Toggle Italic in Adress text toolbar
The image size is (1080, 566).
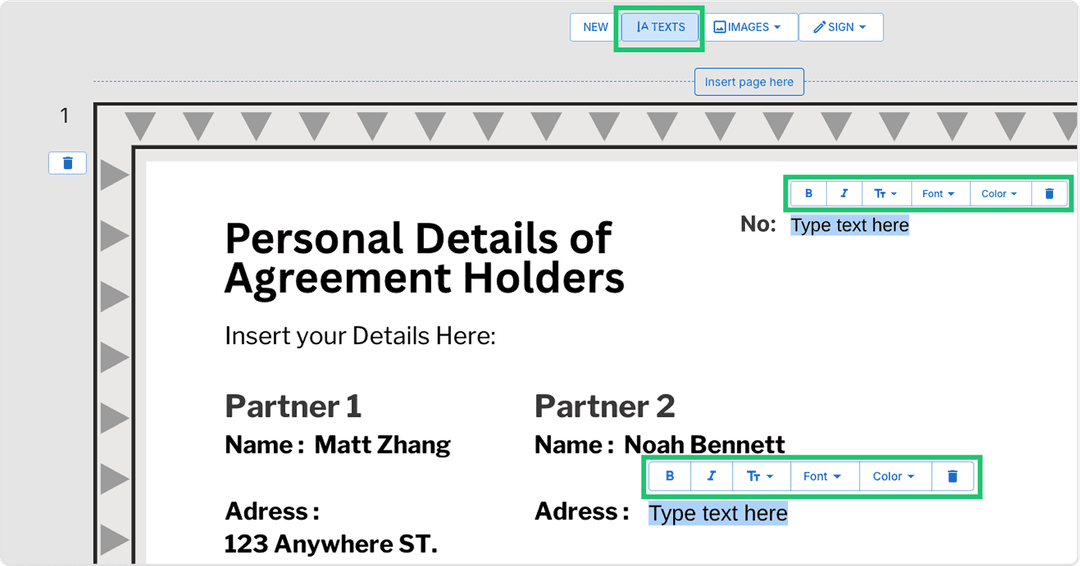click(x=711, y=477)
